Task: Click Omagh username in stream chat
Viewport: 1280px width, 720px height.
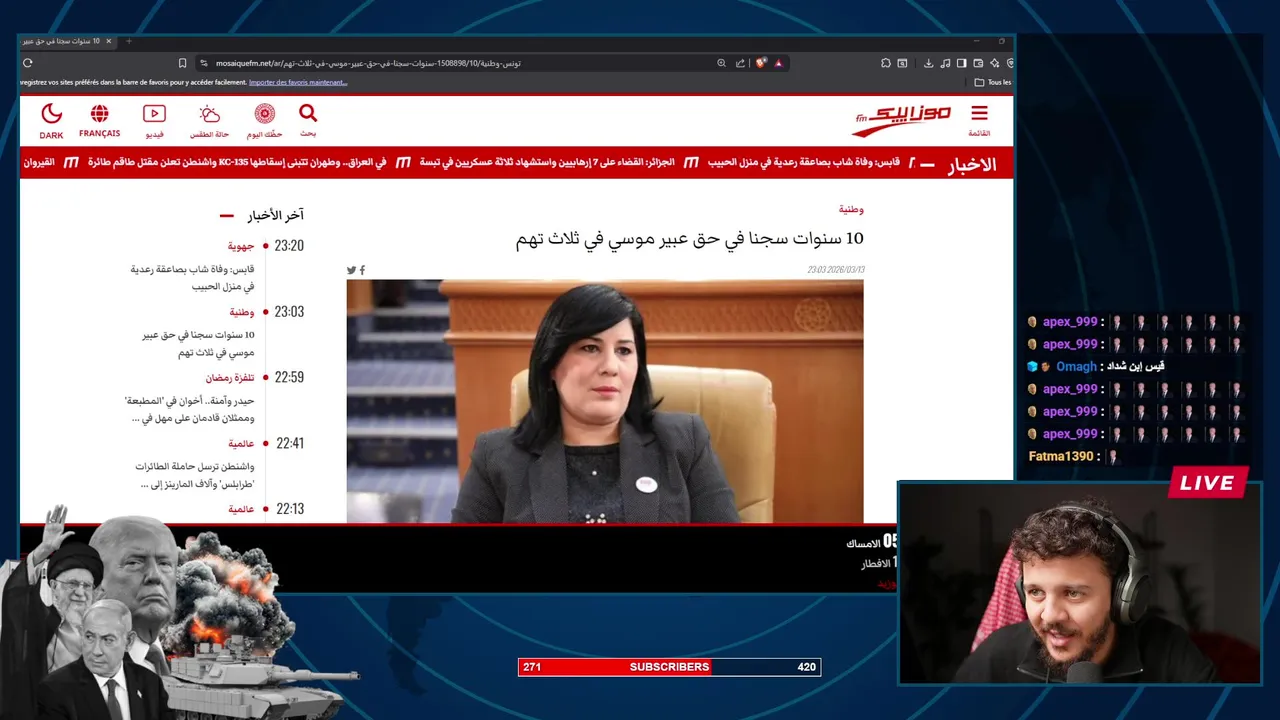Action: [x=1077, y=366]
